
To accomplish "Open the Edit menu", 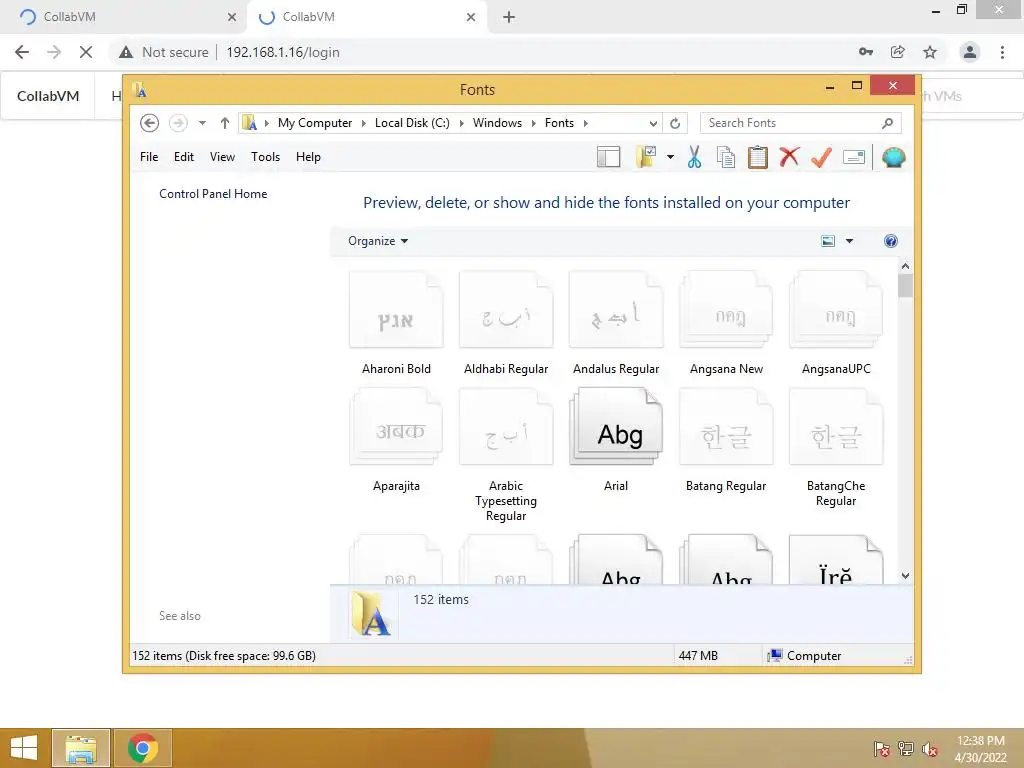I will point(184,157).
